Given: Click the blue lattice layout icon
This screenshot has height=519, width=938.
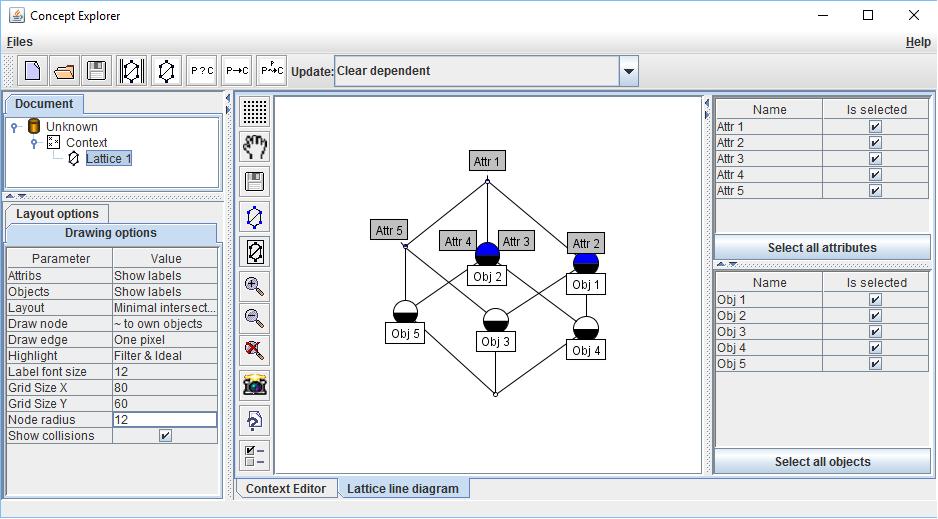Looking at the screenshot, I should pos(255,217).
